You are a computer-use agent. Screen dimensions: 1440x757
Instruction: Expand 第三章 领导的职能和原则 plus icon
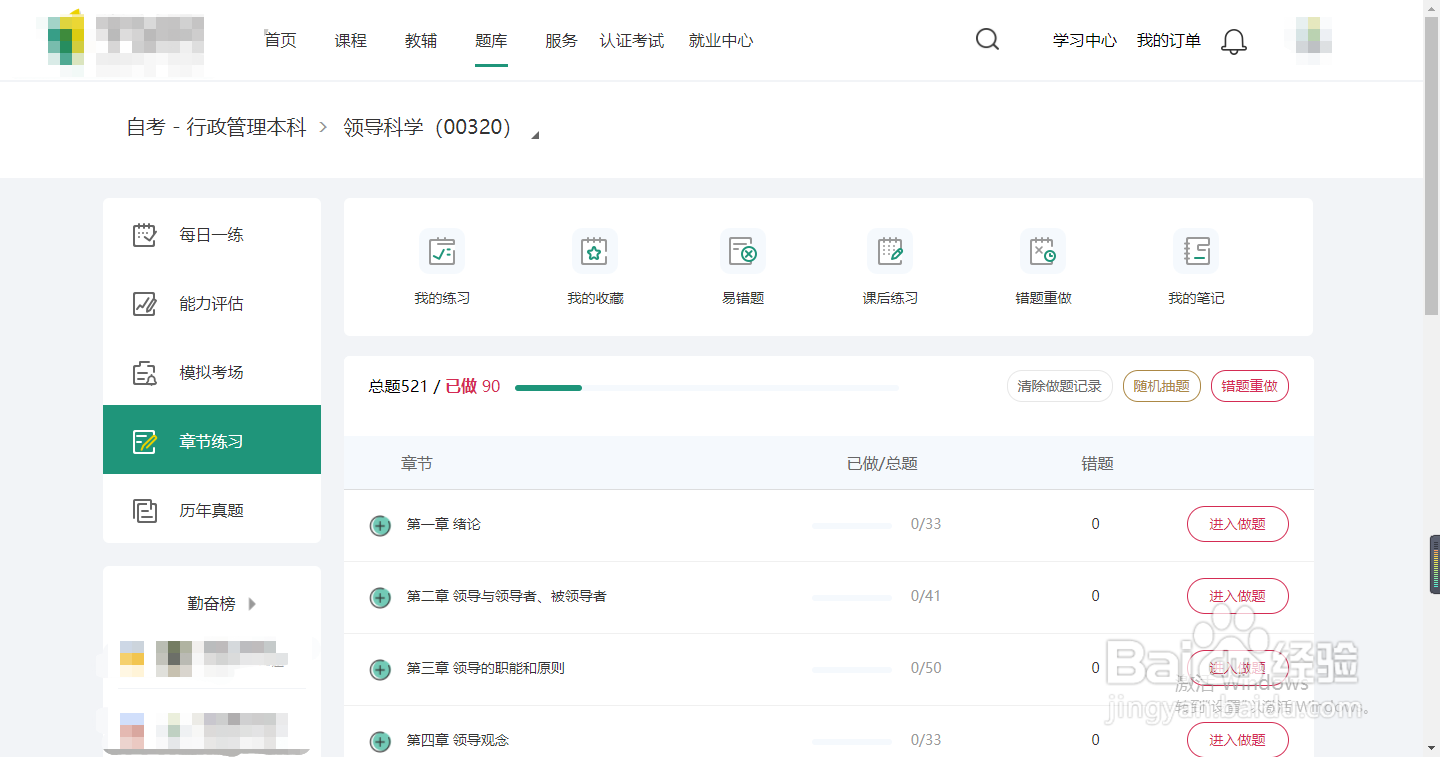380,669
